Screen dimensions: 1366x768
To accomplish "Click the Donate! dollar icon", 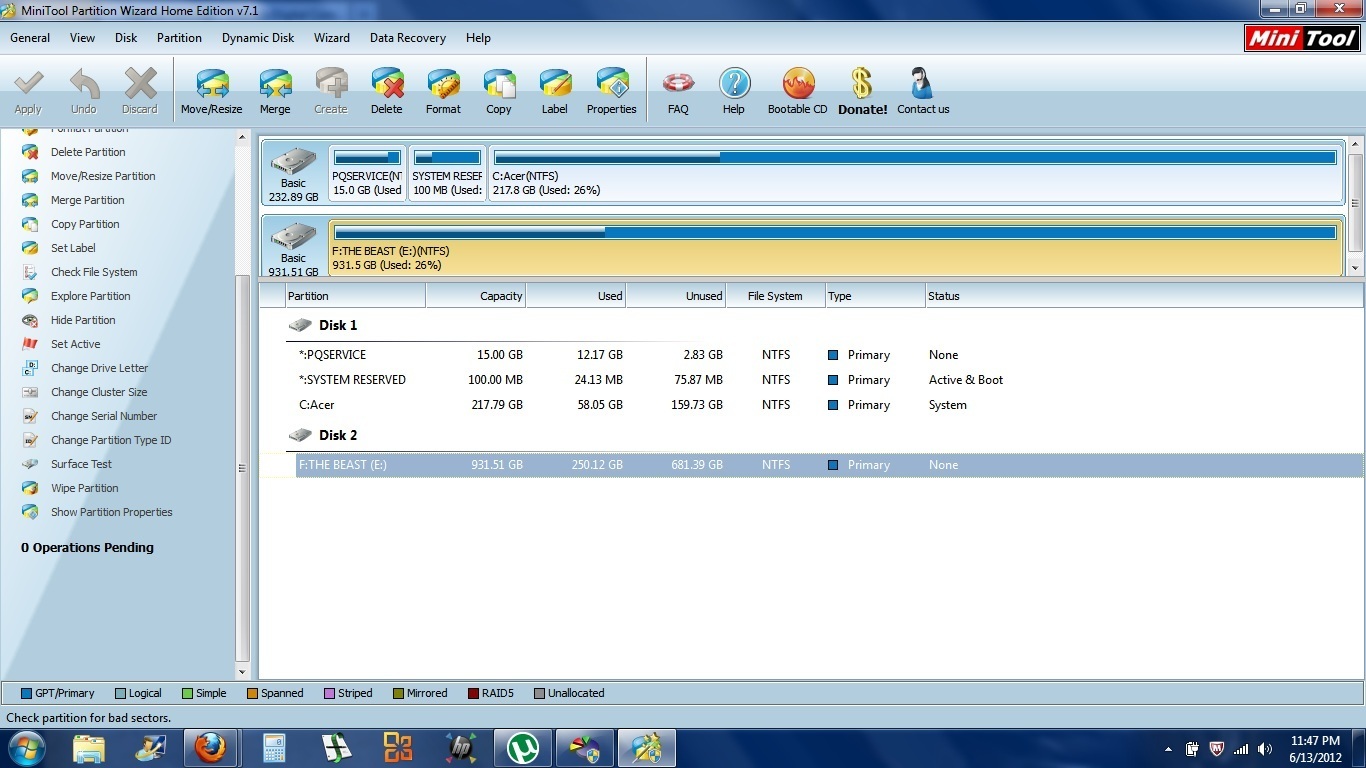I will click(862, 91).
